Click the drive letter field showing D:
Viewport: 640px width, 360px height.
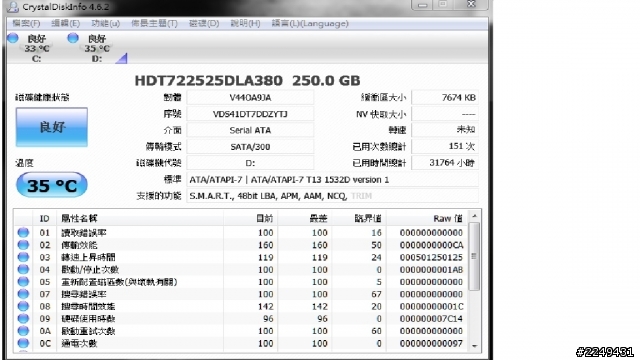(250, 163)
